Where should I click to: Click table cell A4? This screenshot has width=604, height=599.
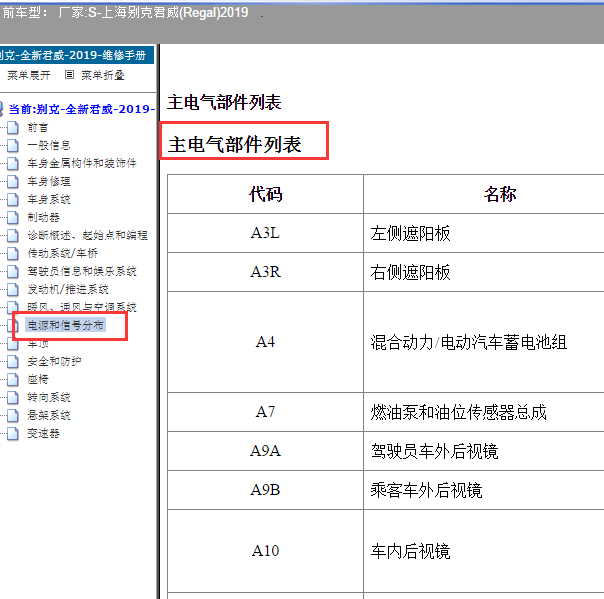point(265,342)
